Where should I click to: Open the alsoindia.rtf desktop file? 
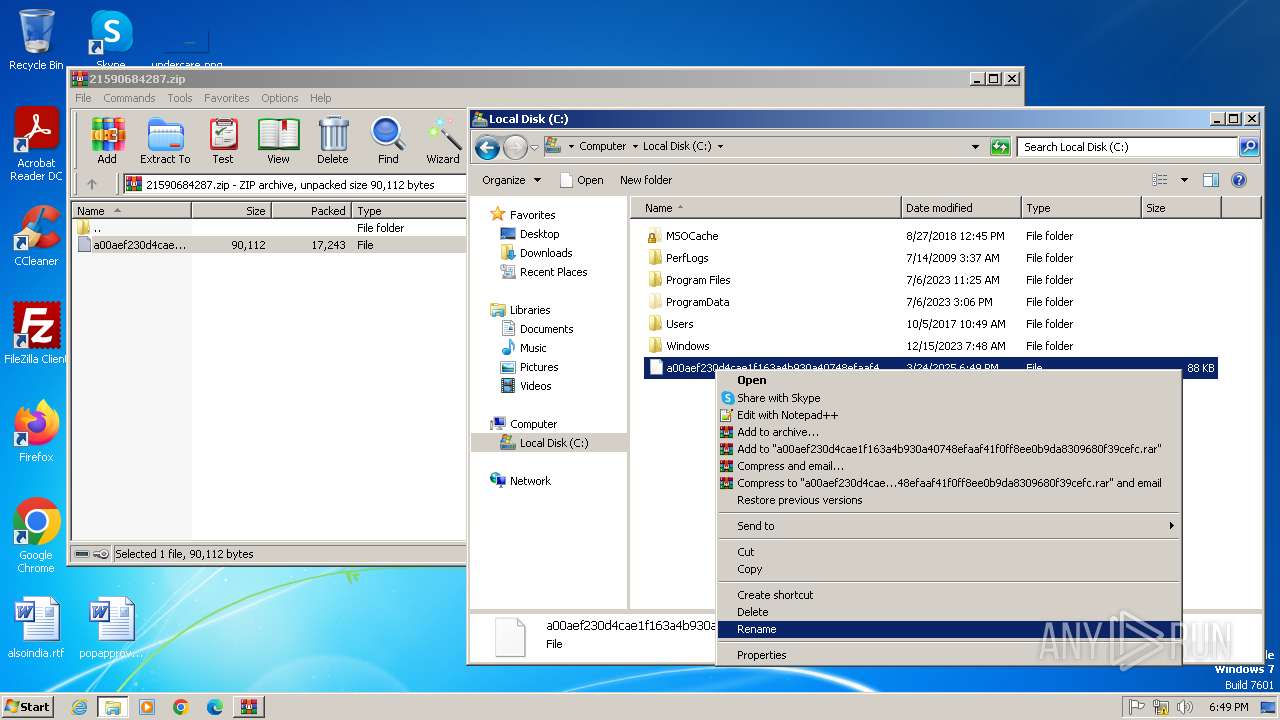[x=36, y=628]
